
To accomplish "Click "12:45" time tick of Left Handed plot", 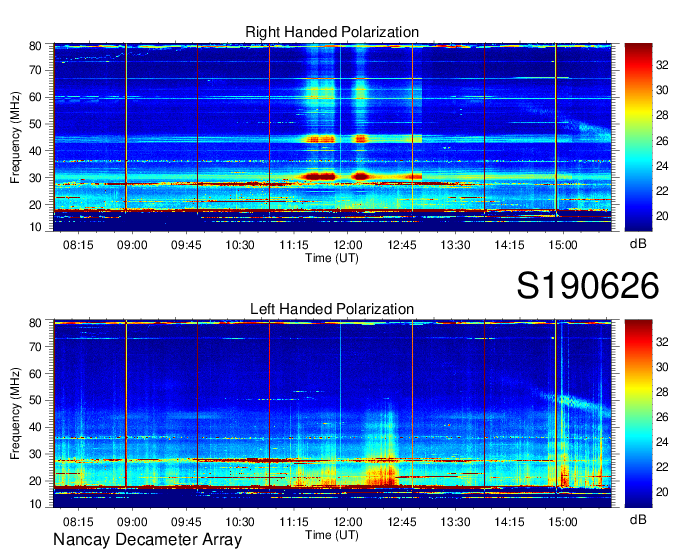I will click(402, 522).
